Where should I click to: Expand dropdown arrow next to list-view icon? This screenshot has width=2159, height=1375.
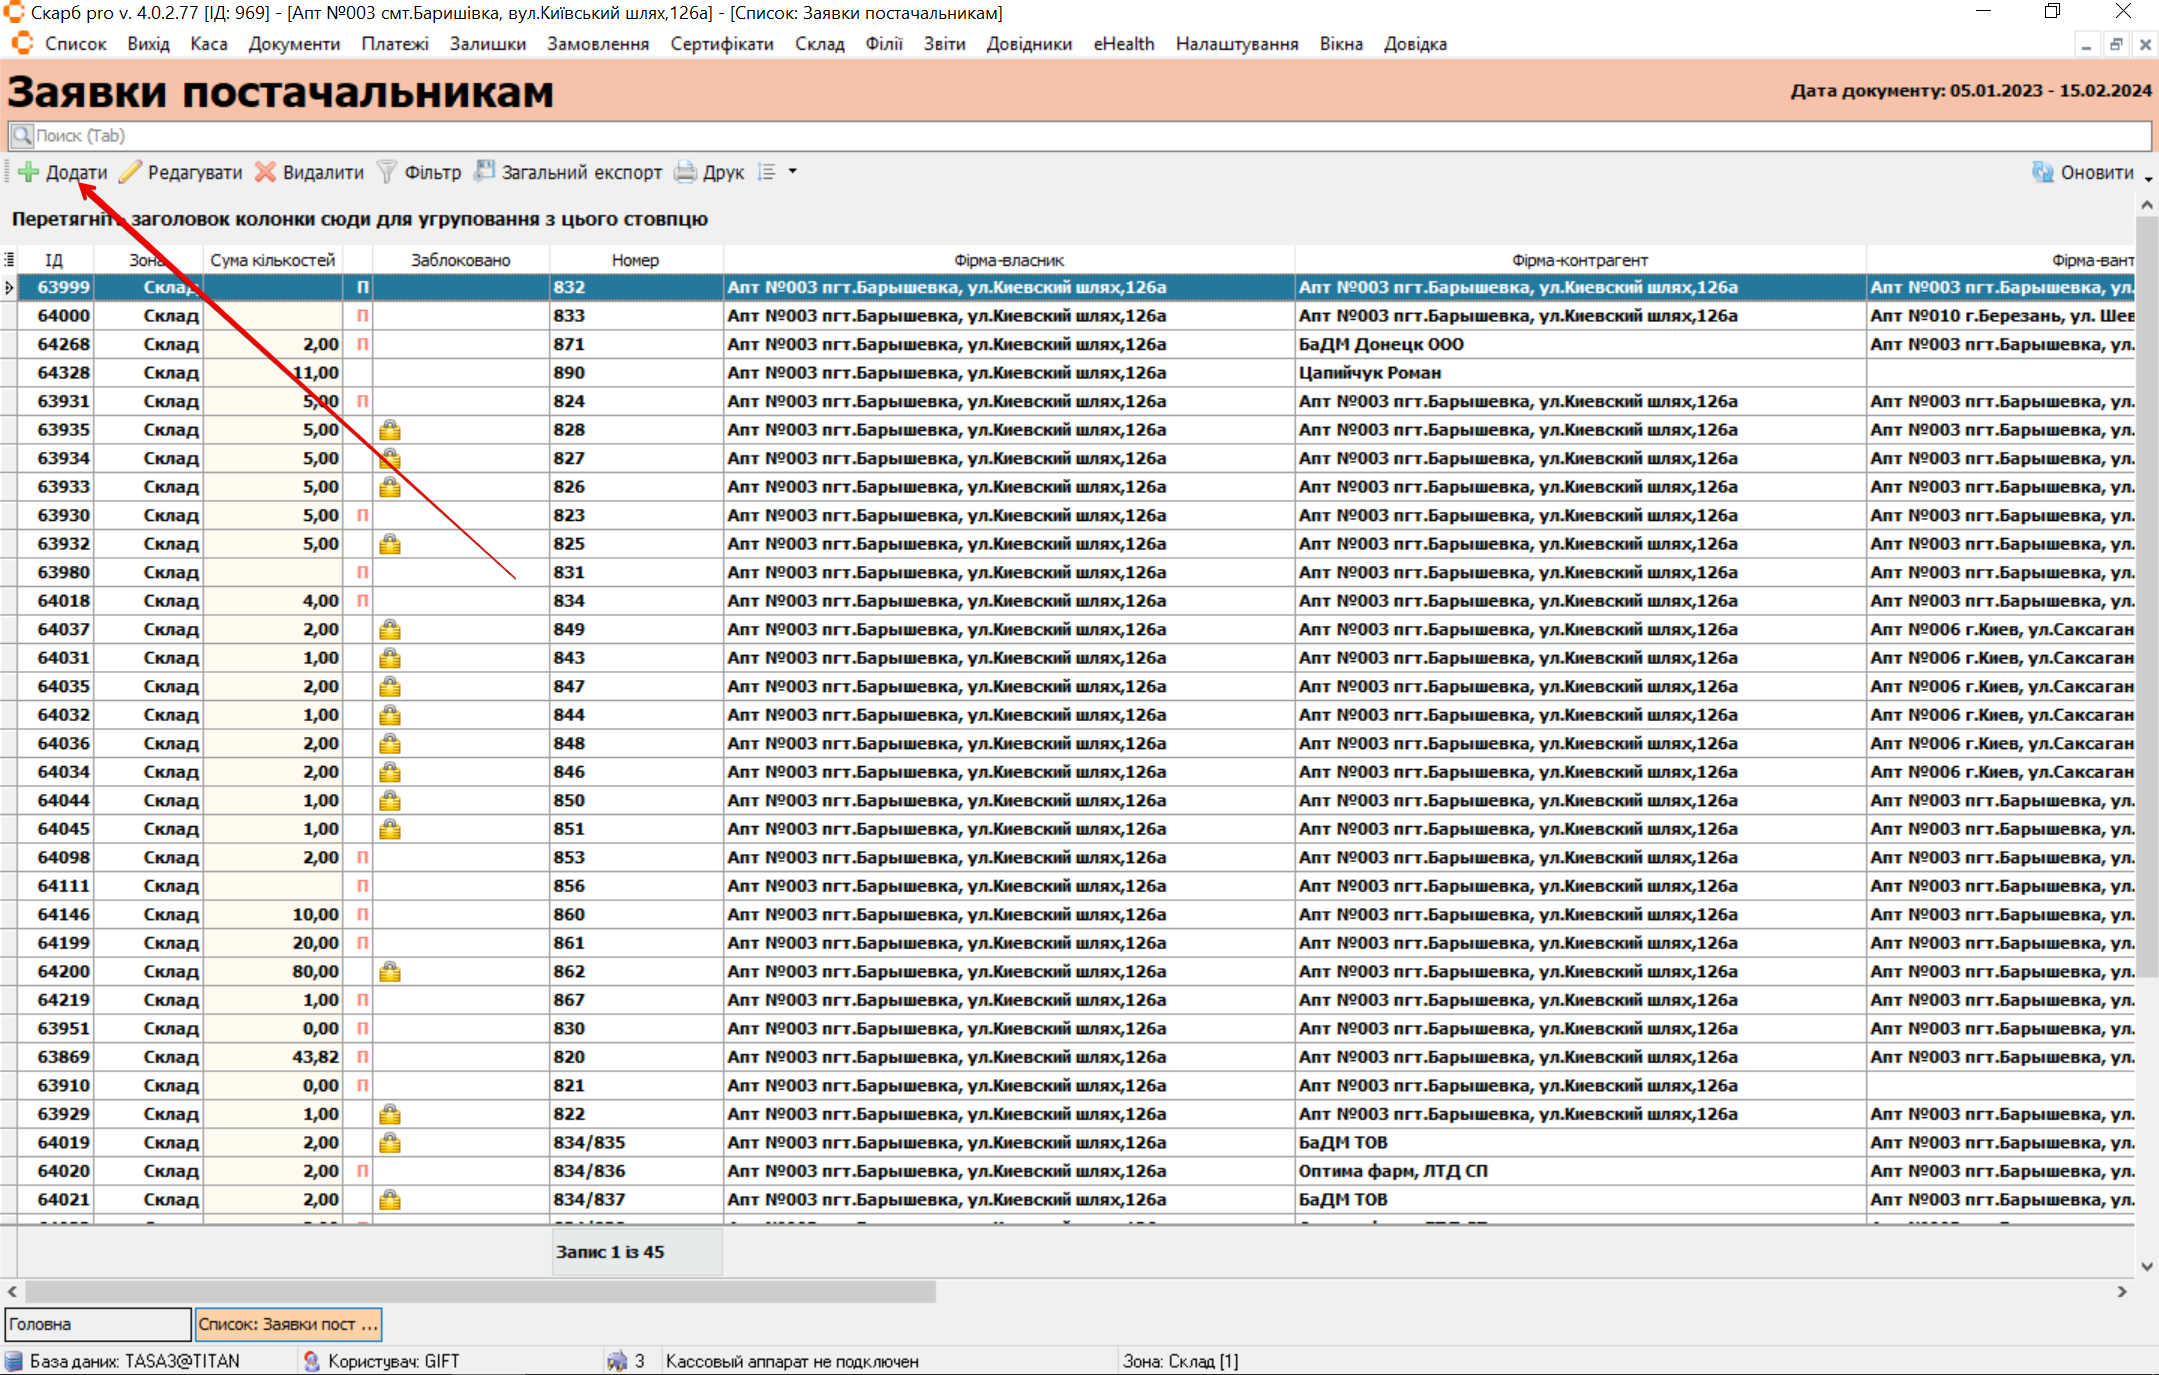793,172
